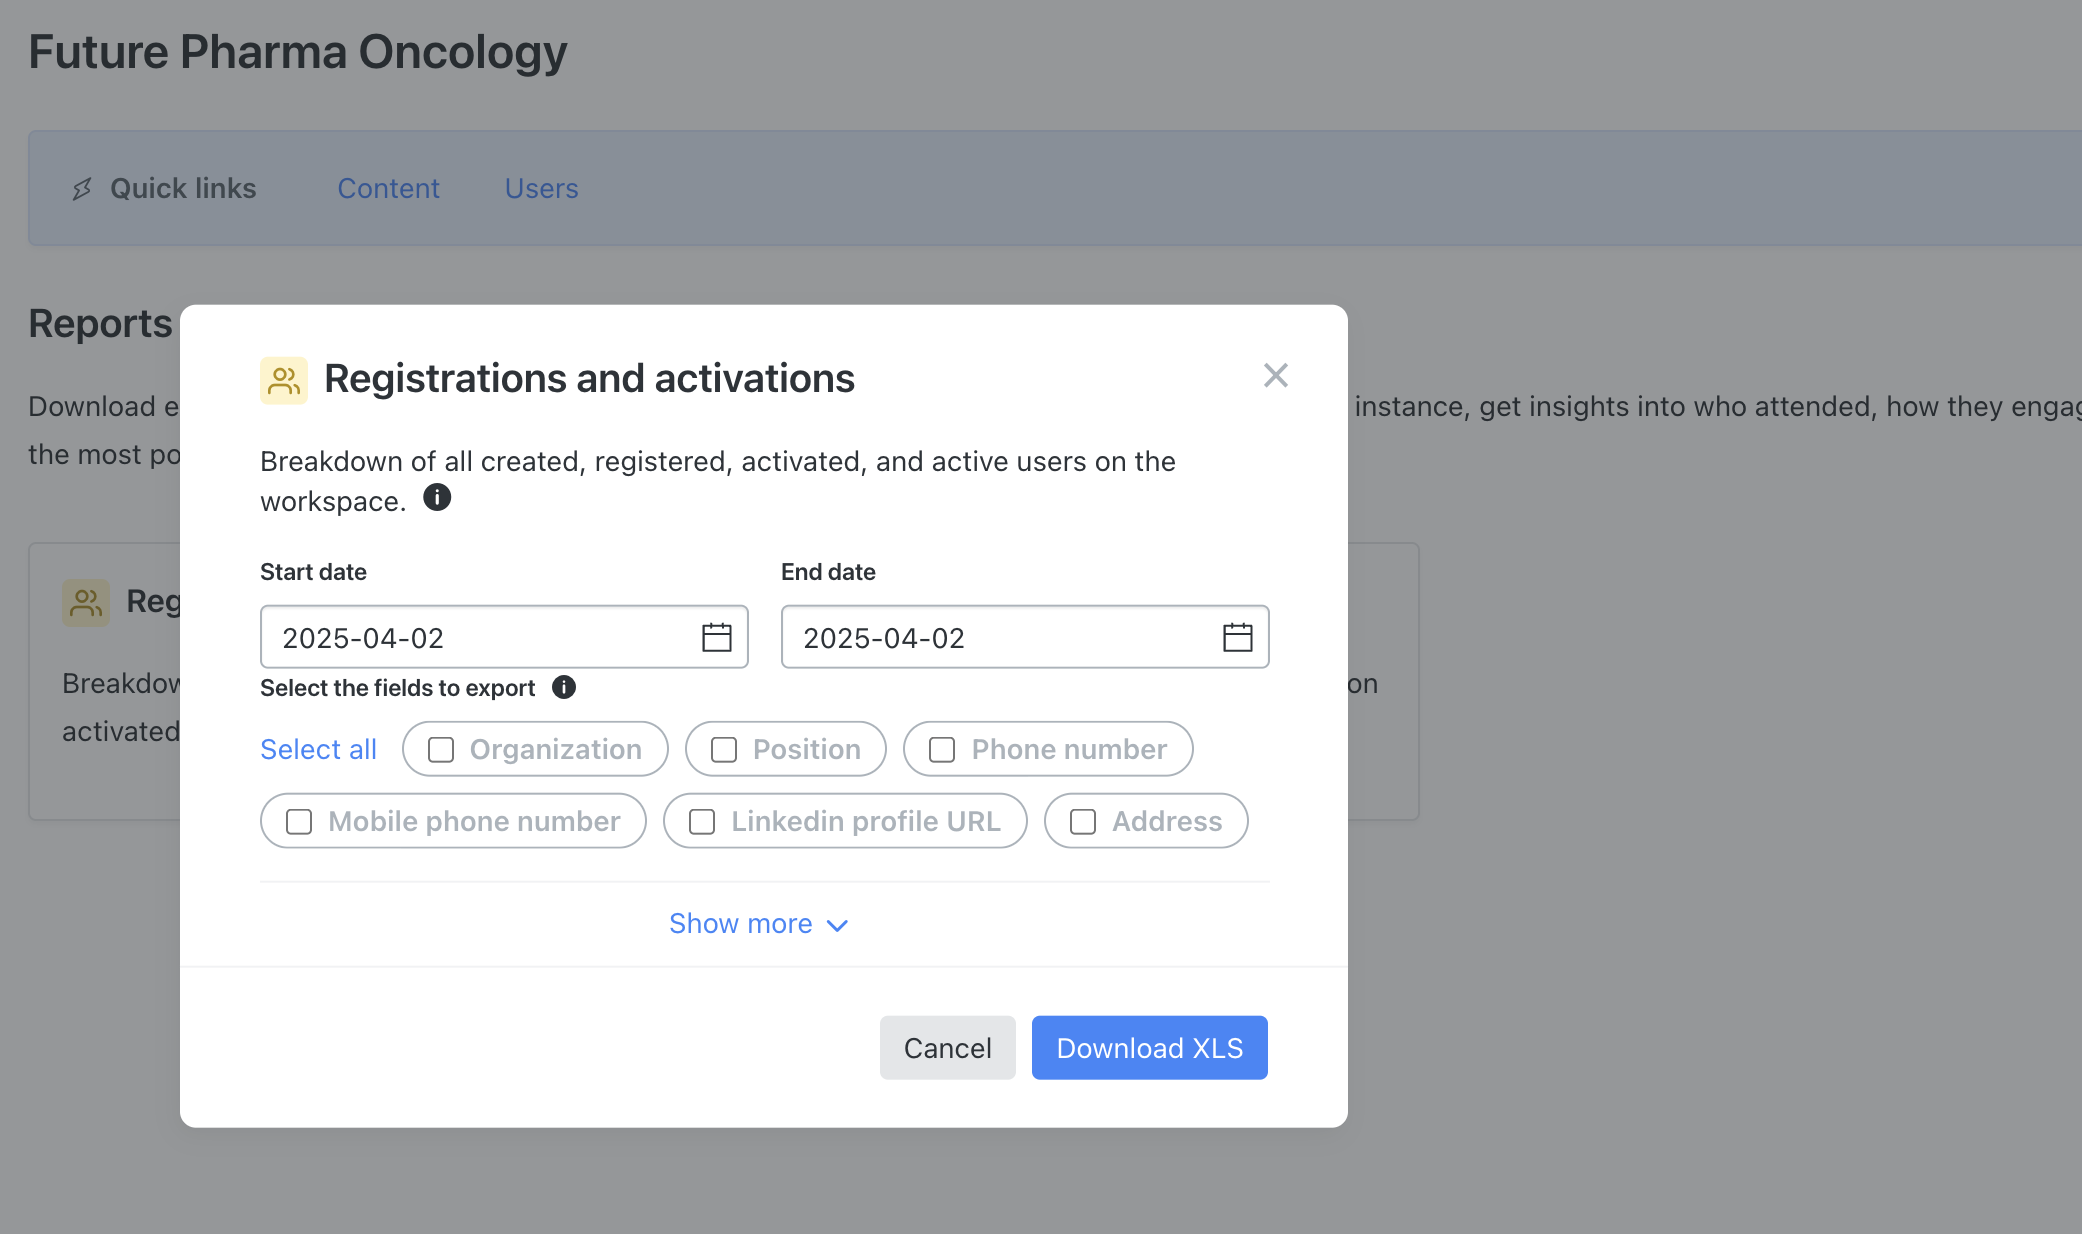Image resolution: width=2082 pixels, height=1234 pixels.
Task: Enable the Position export field
Action: tap(724, 749)
